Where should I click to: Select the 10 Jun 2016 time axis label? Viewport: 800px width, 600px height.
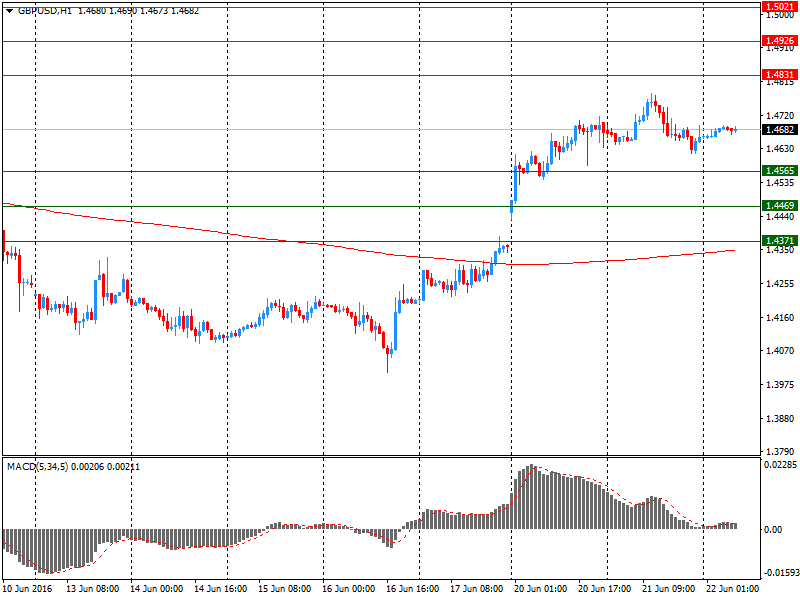pos(28,588)
